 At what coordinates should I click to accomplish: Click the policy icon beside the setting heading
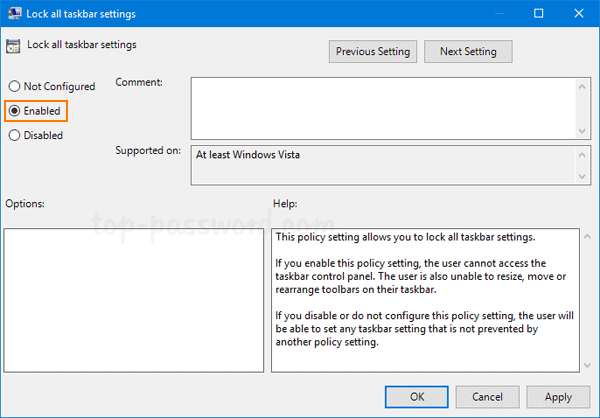(13, 46)
